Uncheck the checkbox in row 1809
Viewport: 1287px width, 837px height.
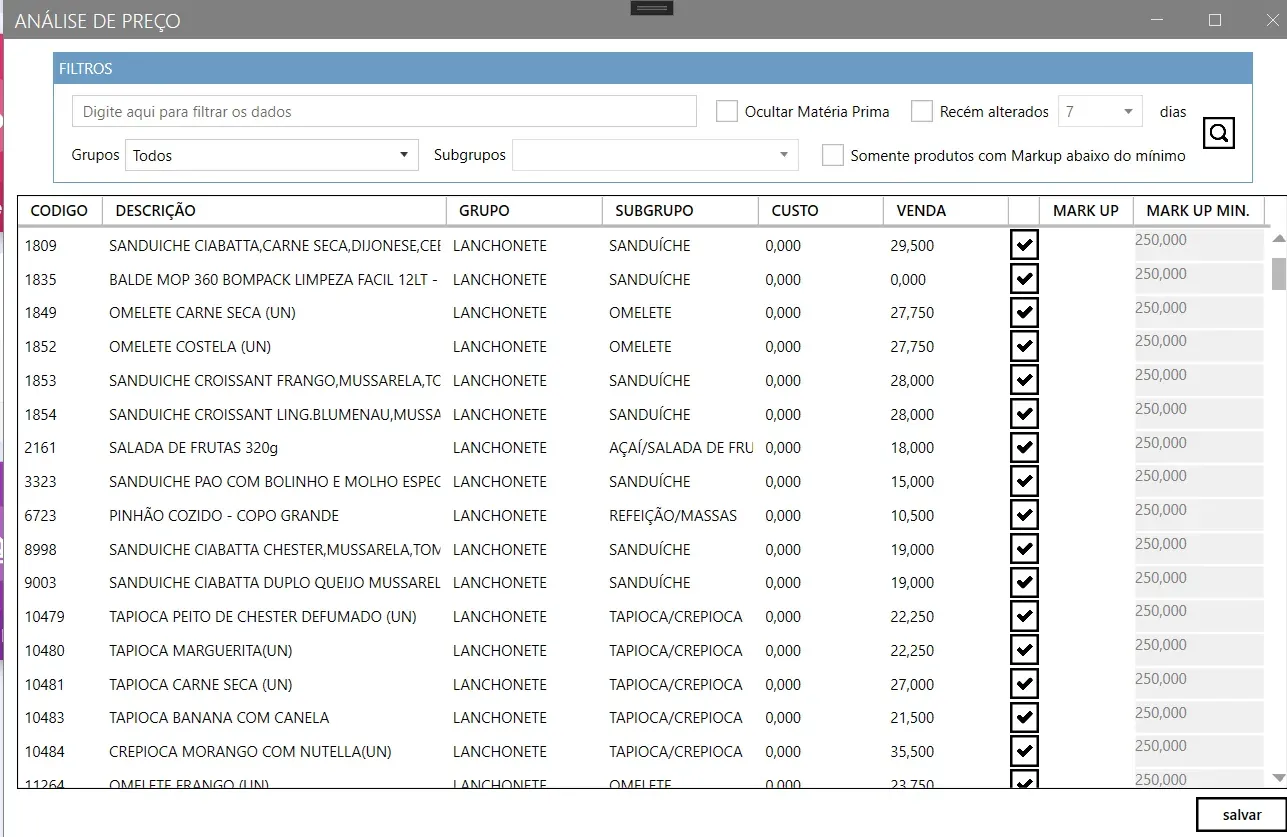pos(1024,245)
